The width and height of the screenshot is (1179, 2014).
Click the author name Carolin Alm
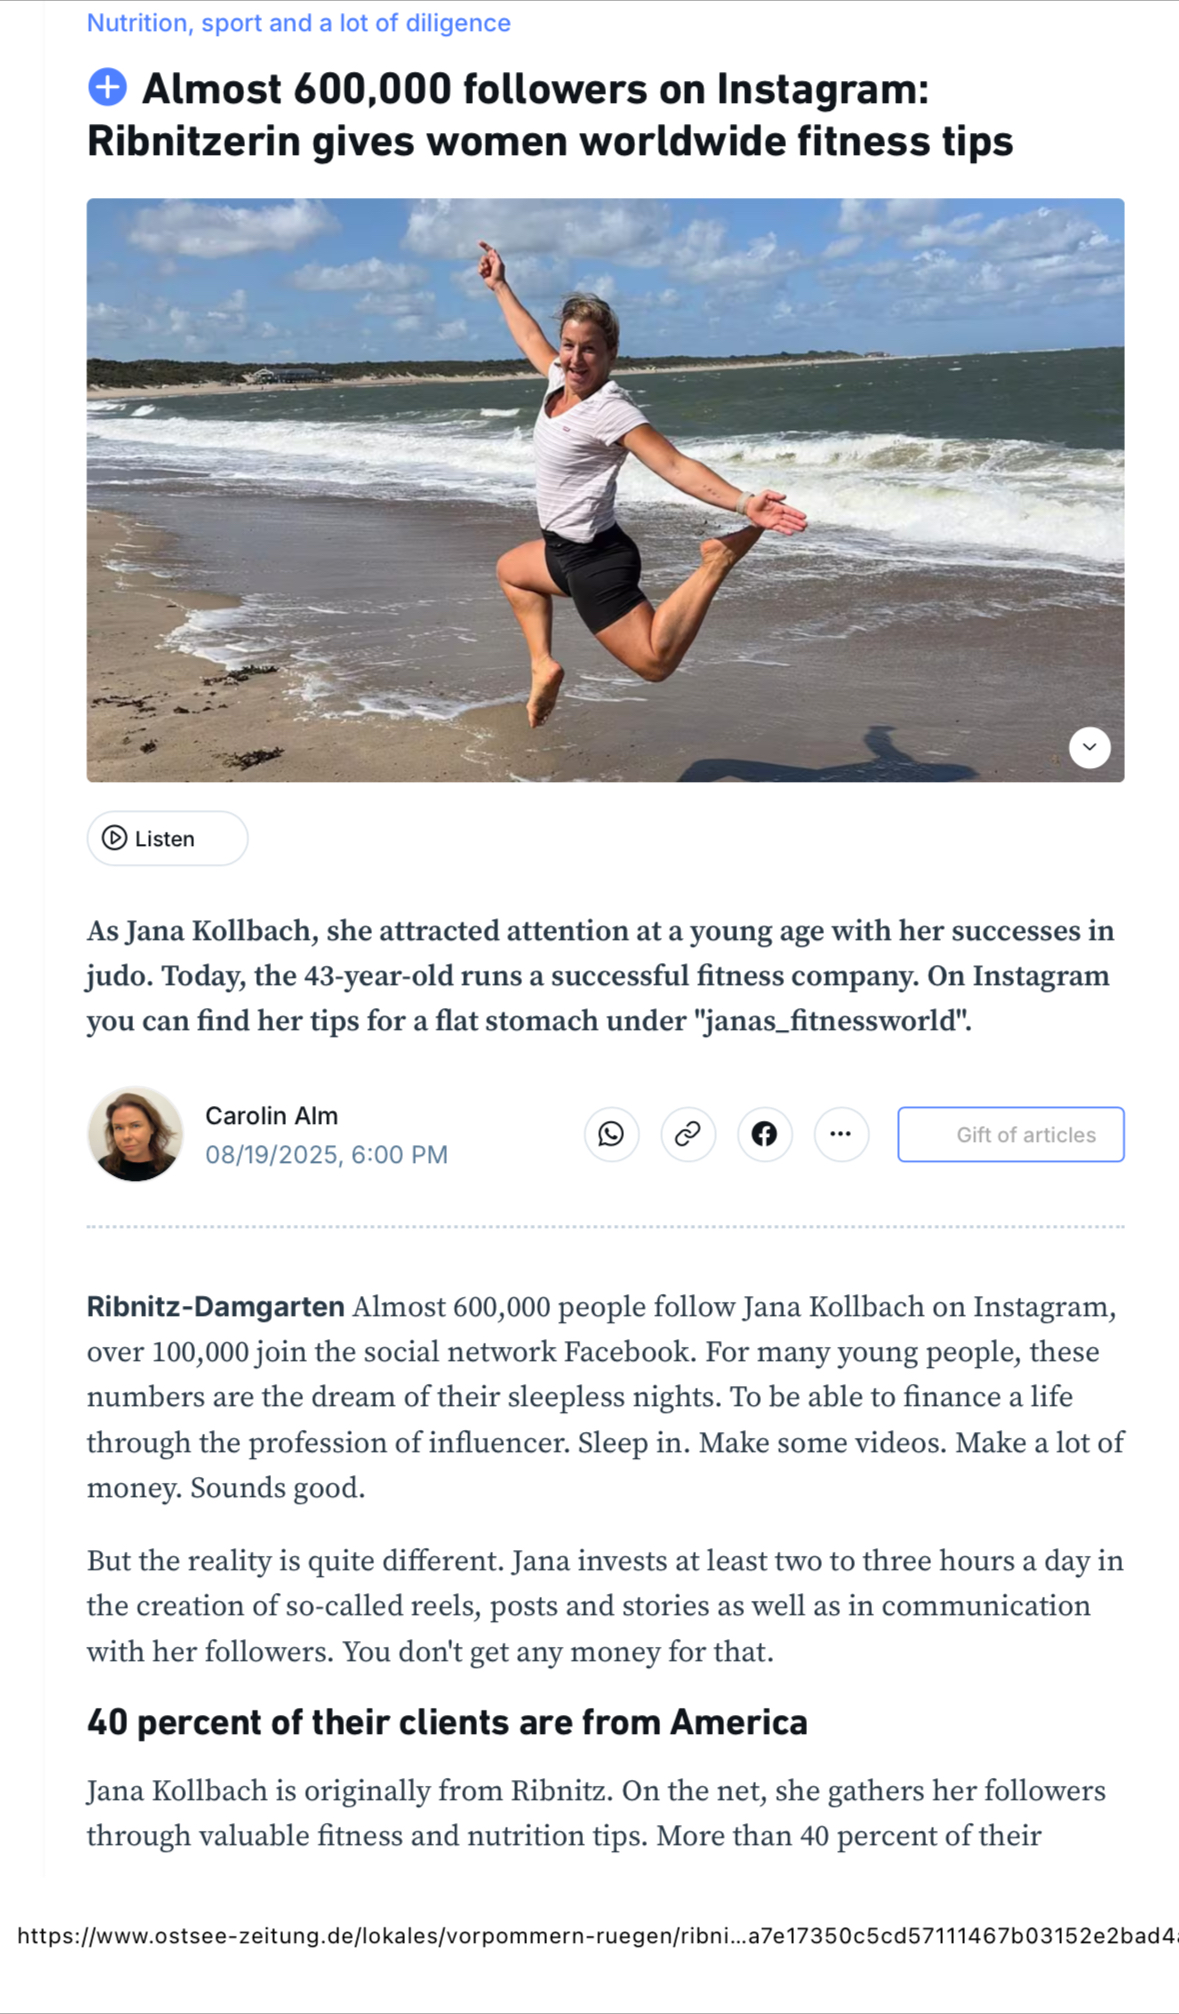(x=271, y=1115)
